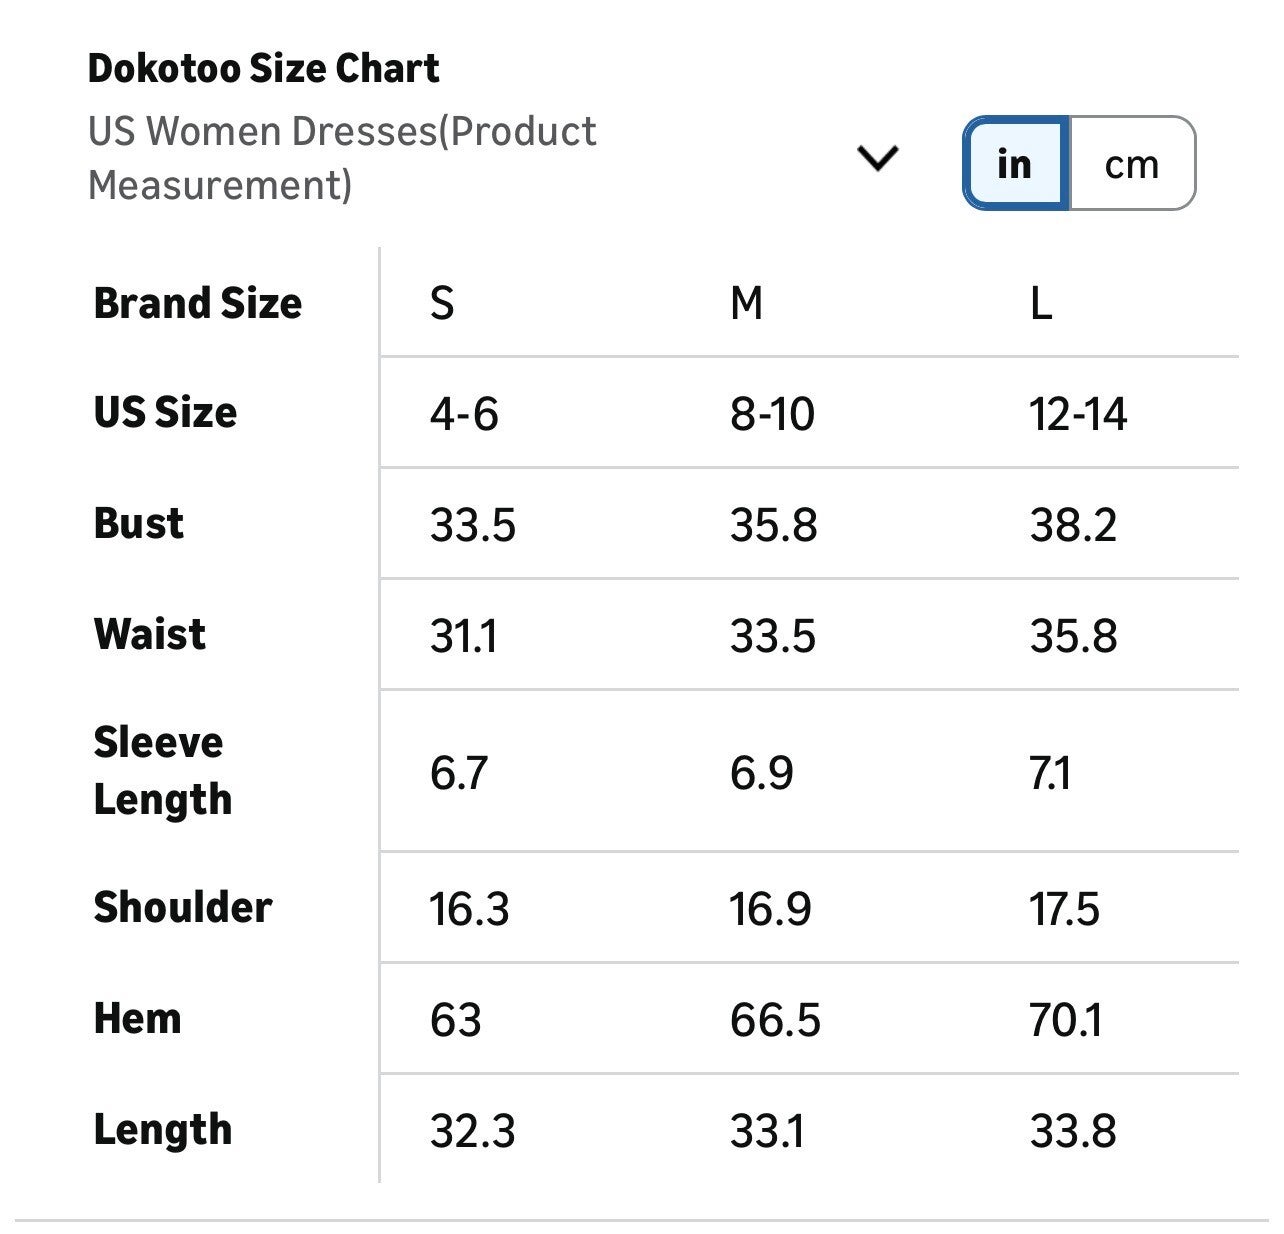Expand the size chart dropdown chevron
The height and width of the screenshot is (1234, 1284).
tap(878, 158)
